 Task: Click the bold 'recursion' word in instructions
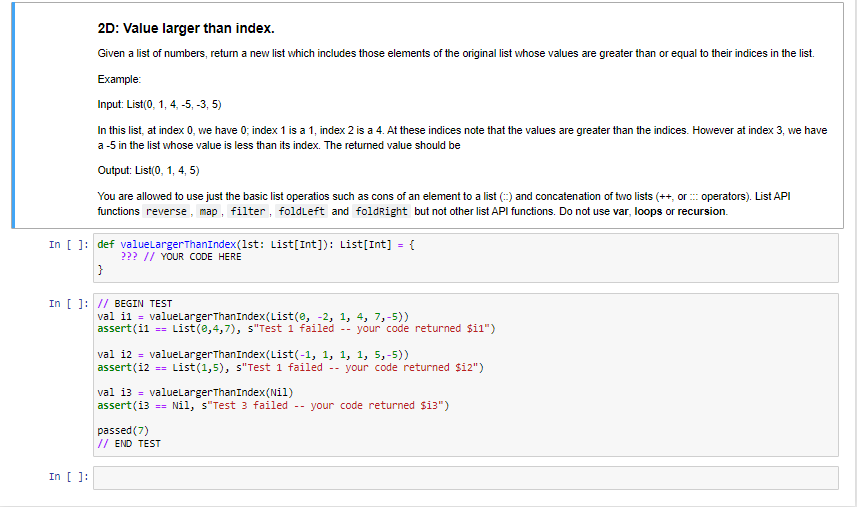click(x=701, y=211)
